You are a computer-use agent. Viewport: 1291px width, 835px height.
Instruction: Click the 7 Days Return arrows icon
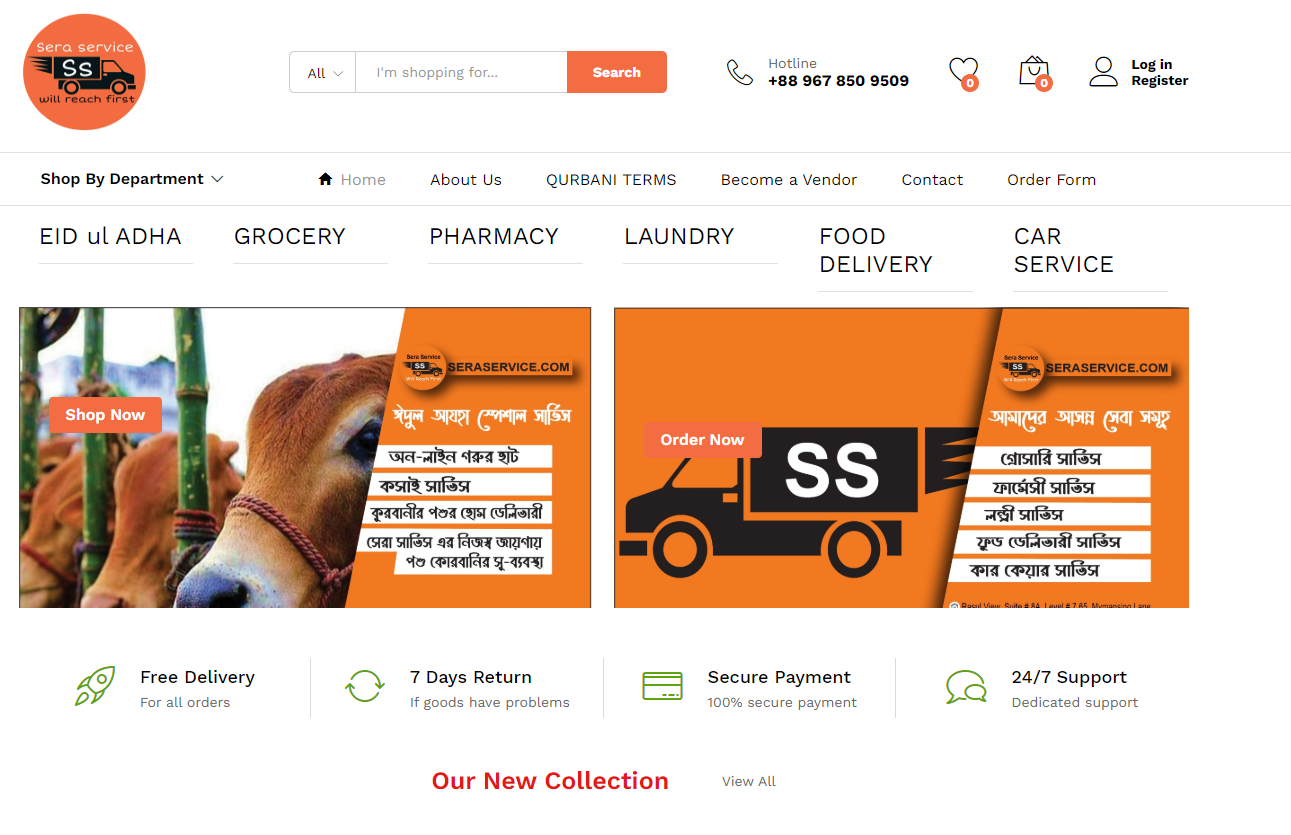(365, 686)
